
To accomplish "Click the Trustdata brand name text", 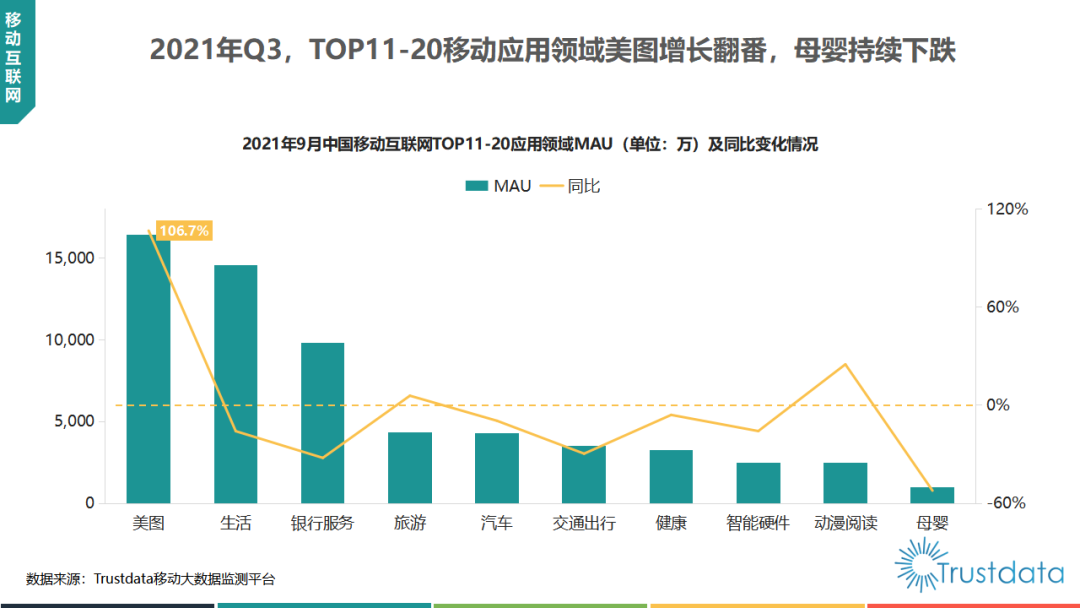I will tap(1000, 574).
